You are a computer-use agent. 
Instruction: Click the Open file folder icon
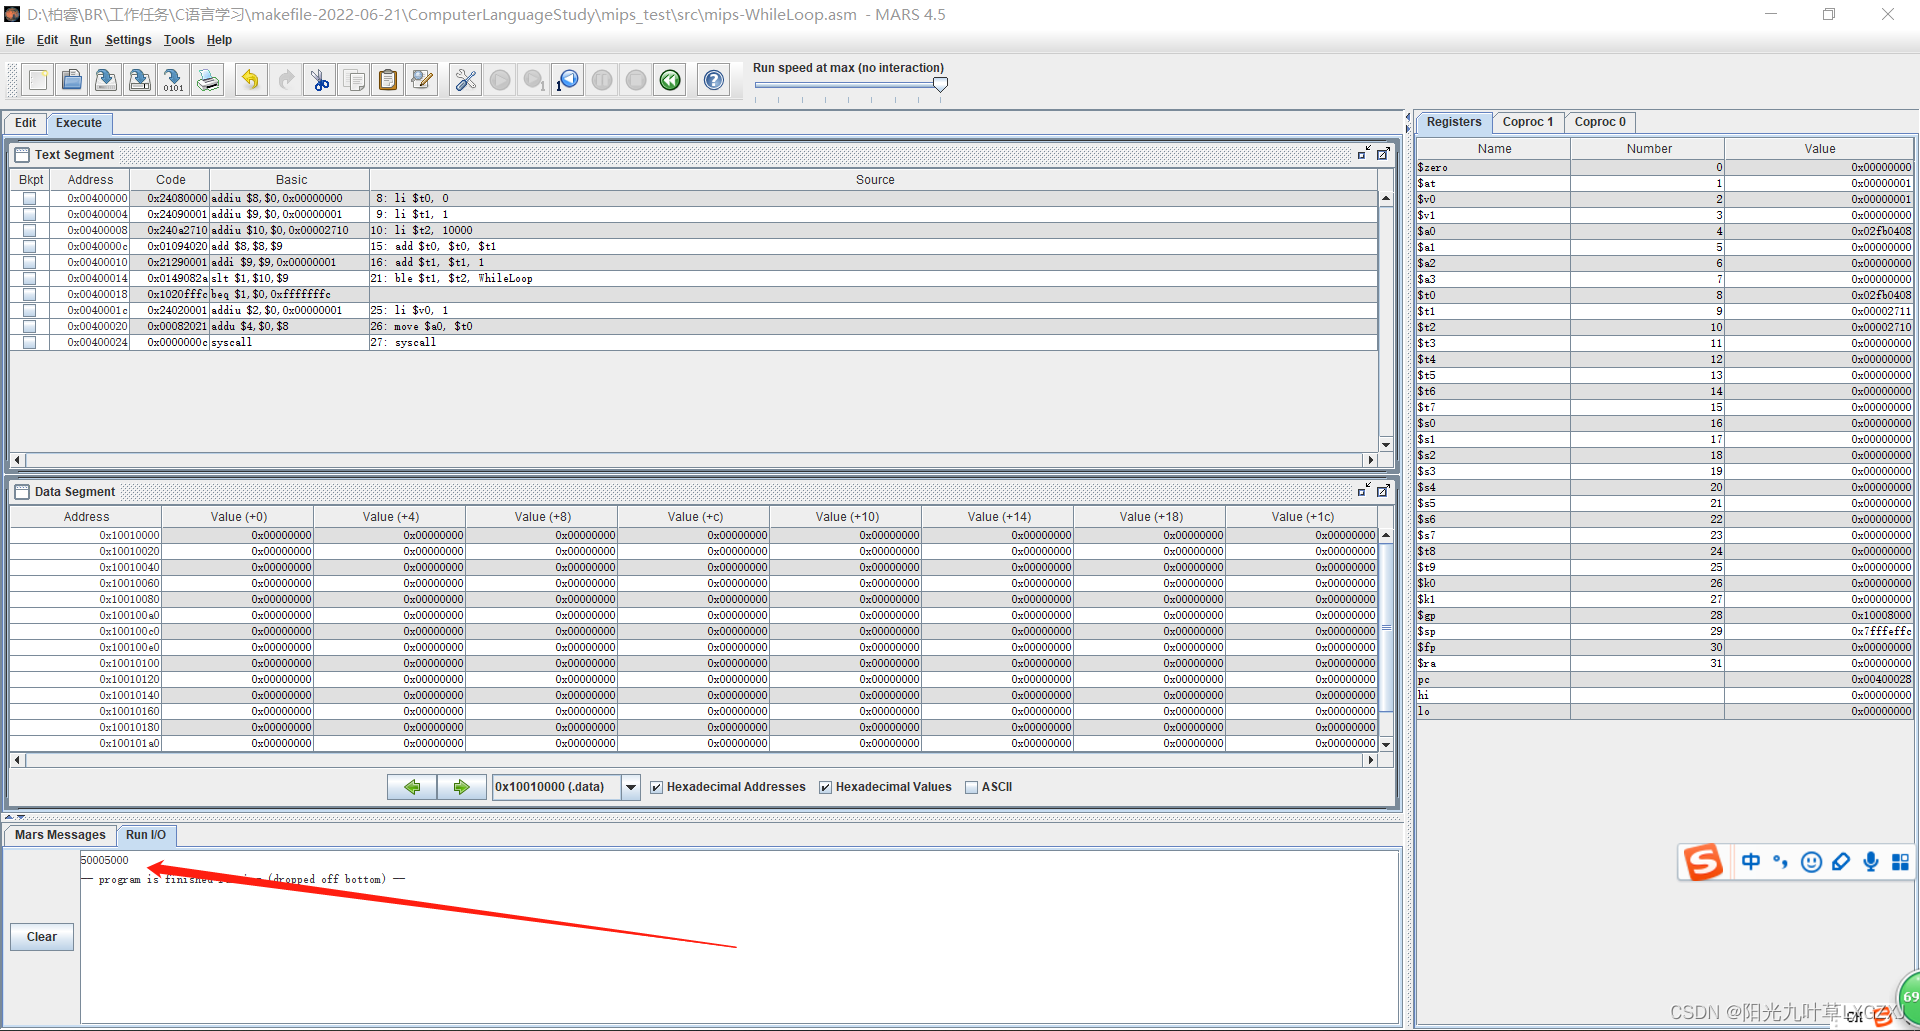[72, 80]
